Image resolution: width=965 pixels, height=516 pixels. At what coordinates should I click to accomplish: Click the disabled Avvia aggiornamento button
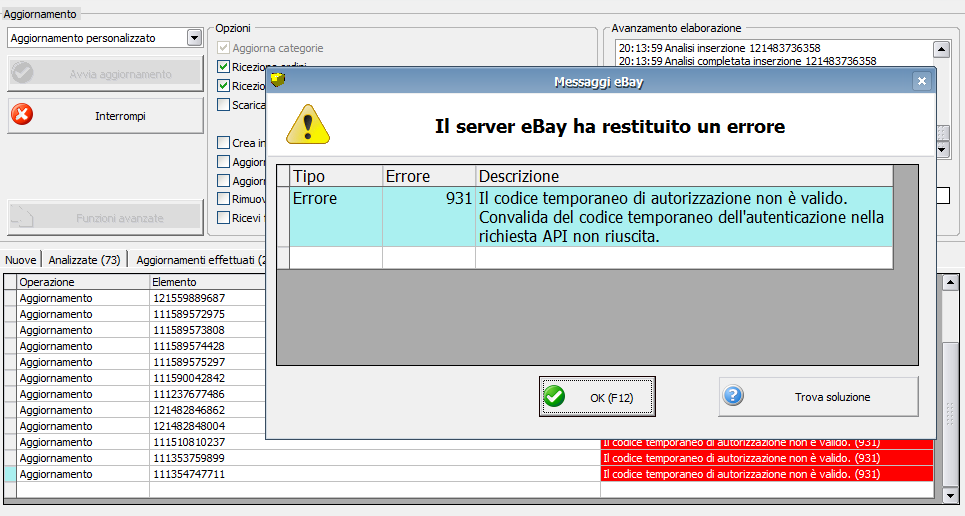point(105,74)
